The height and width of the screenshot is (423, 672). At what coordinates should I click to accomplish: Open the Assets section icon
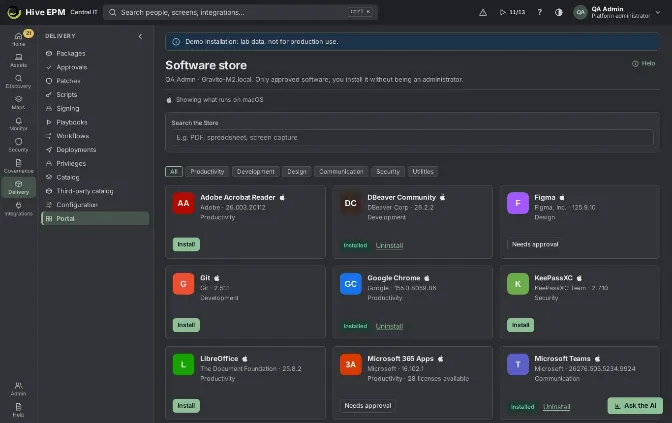[x=18, y=60]
